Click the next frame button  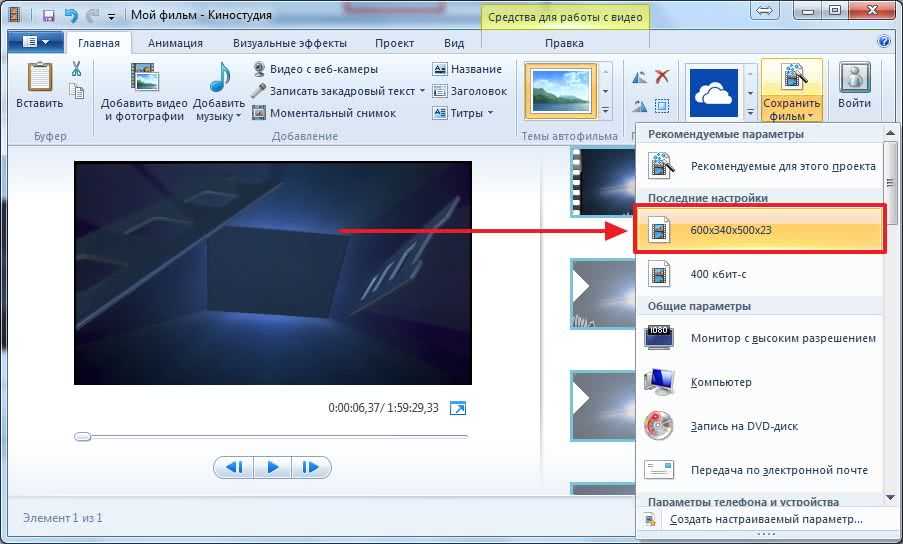[x=311, y=467]
